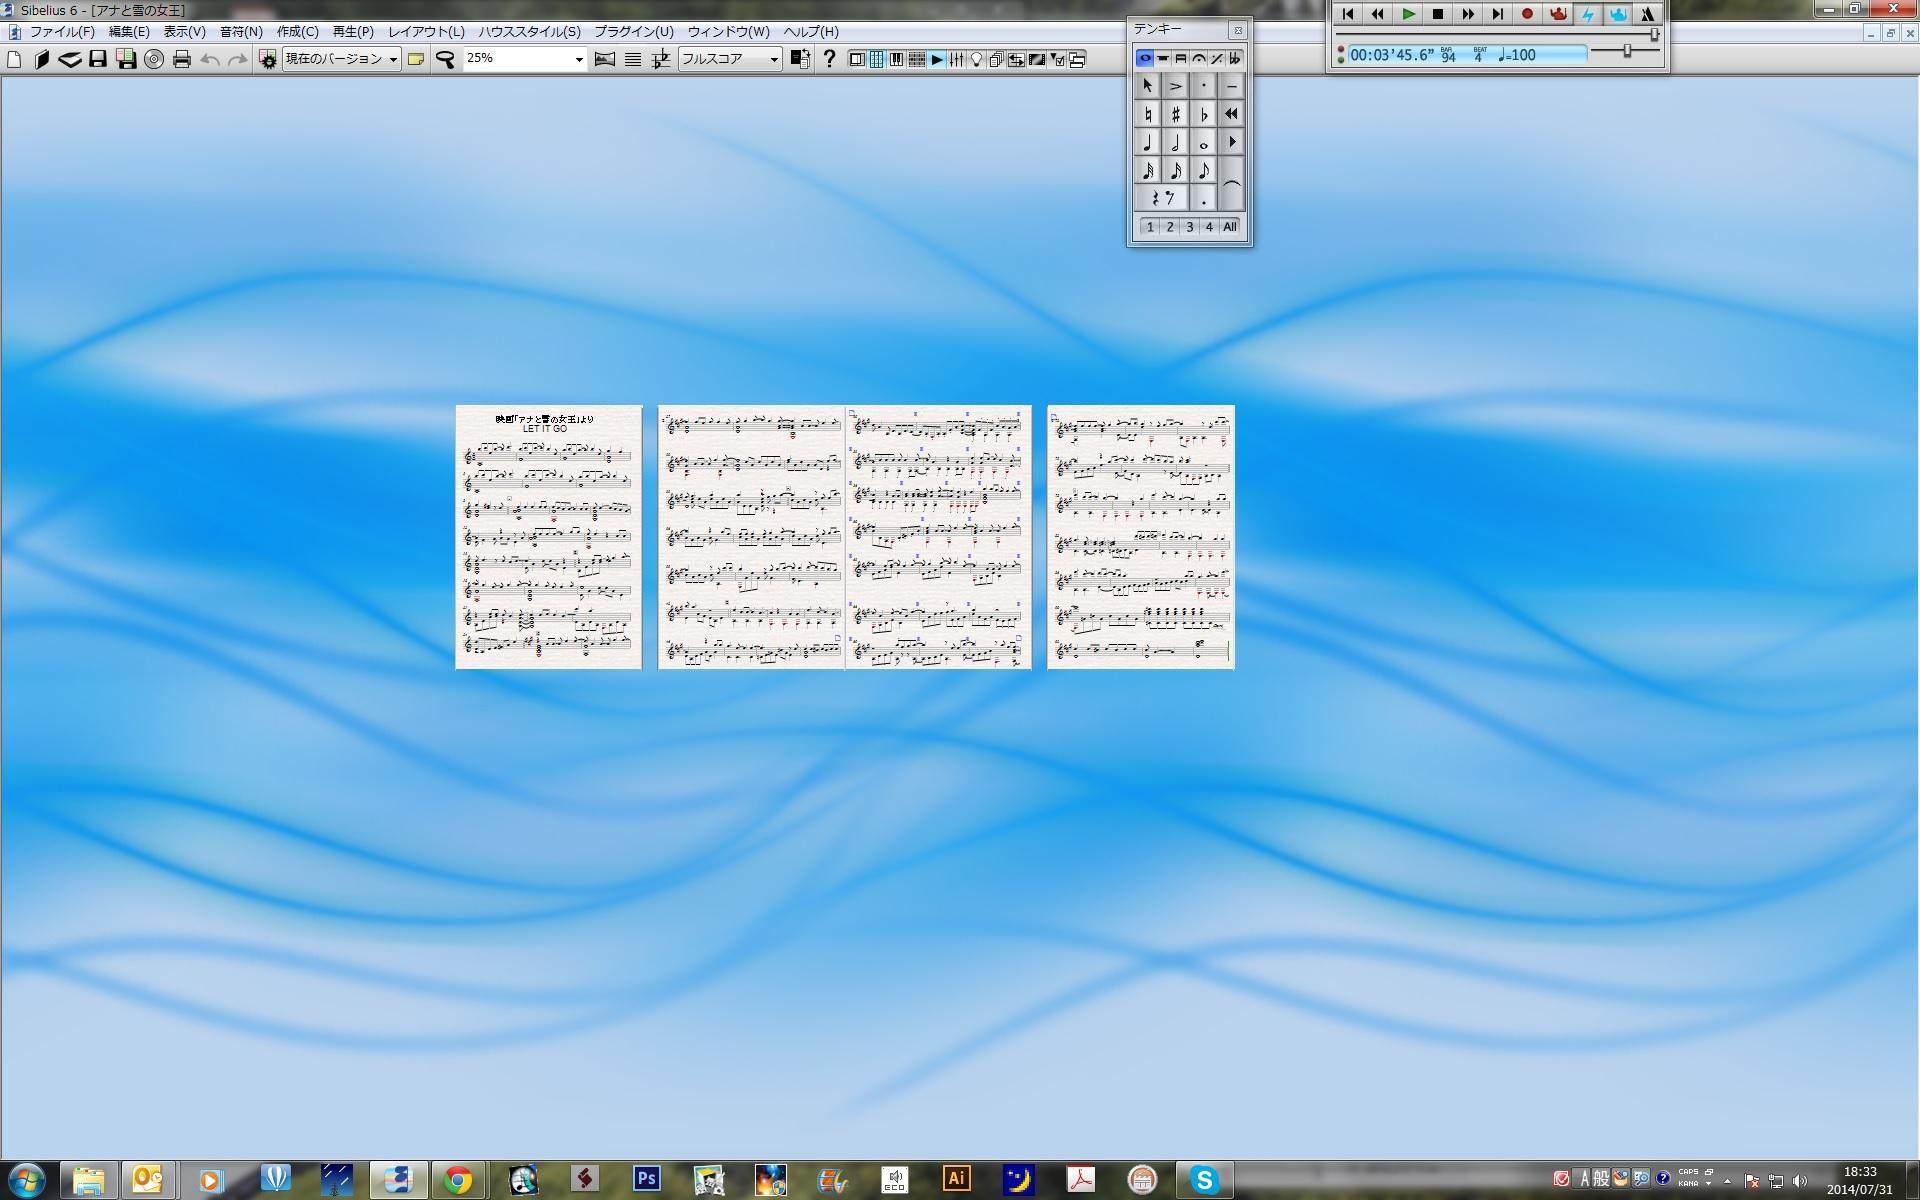Click the magnifier zoom tool icon
Image resolution: width=1920 pixels, height=1200 pixels.
point(445,59)
